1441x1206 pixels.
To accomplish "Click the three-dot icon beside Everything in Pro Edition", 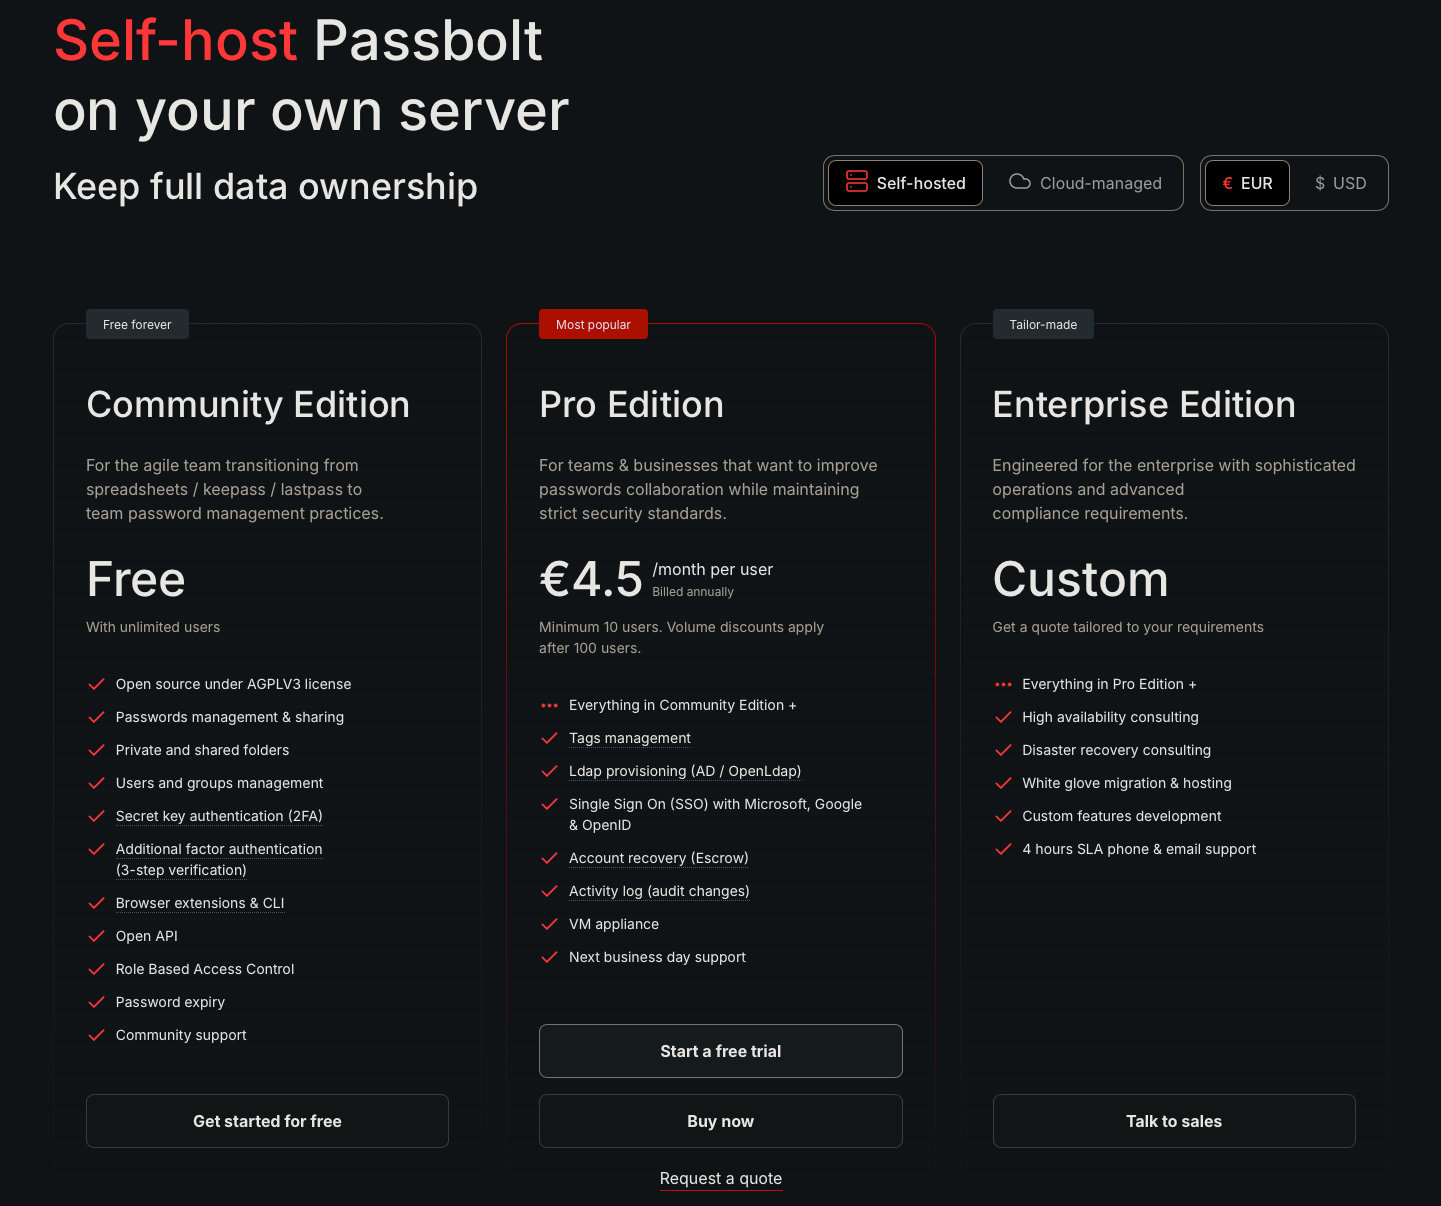I will point(1003,684).
